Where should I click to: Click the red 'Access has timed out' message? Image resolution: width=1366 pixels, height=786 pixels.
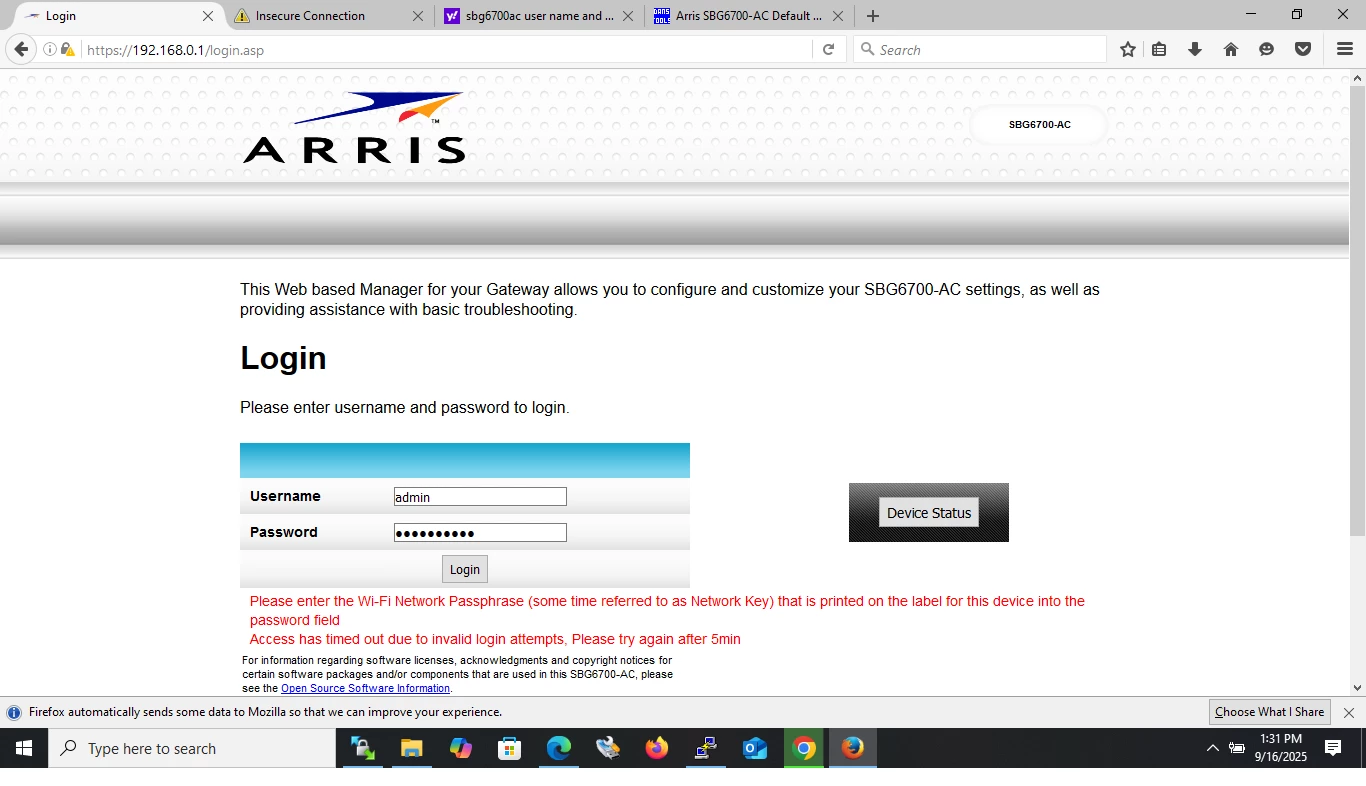[495, 639]
